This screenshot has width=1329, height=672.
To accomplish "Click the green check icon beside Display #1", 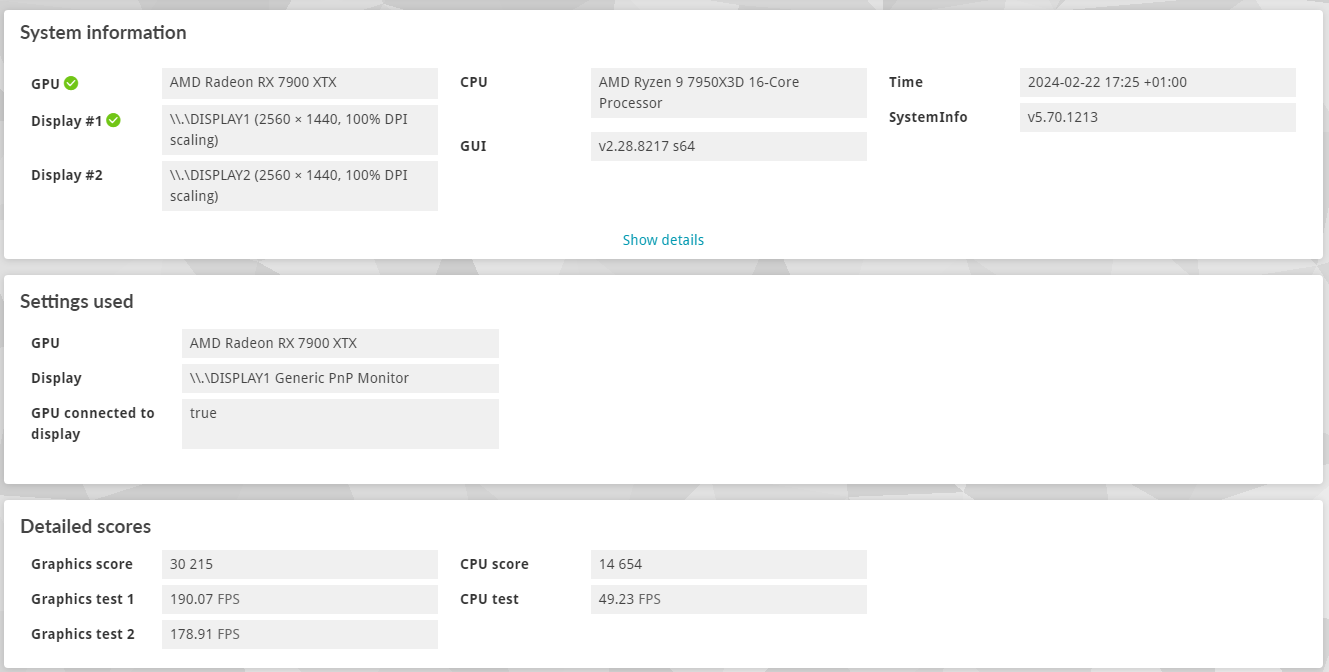I will click(113, 120).
